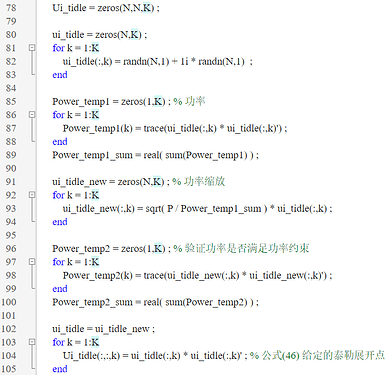The width and height of the screenshot is (387, 375).
Task: Click the ui_tidle = ui_tidle_new statement
Action: coord(103,329)
